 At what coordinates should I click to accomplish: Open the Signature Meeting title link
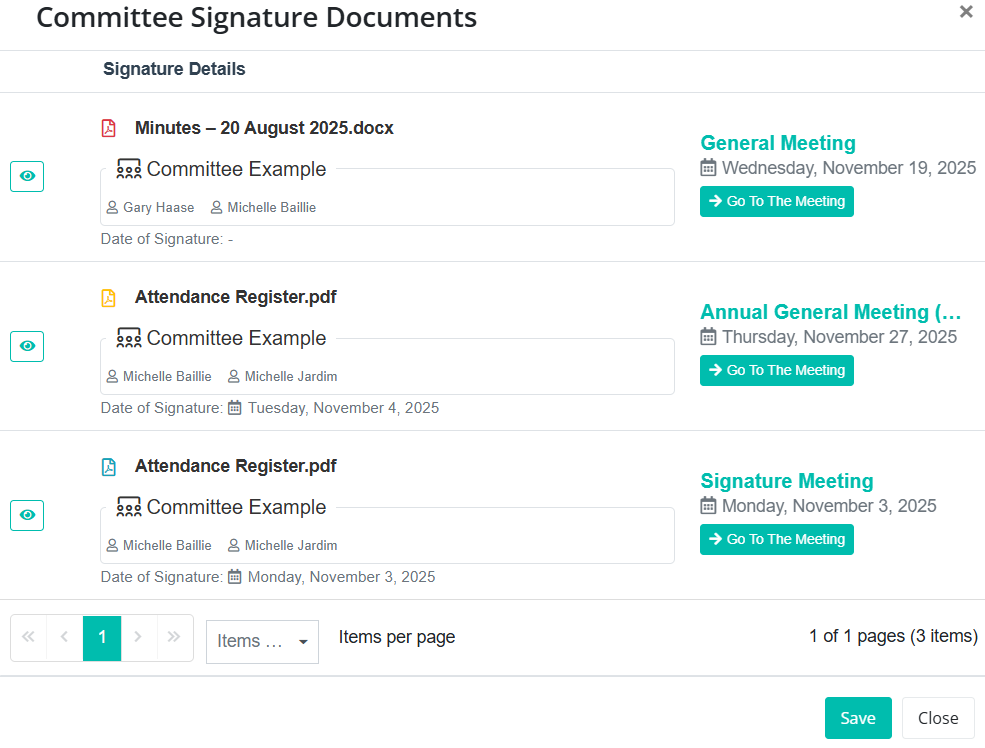tap(786, 481)
